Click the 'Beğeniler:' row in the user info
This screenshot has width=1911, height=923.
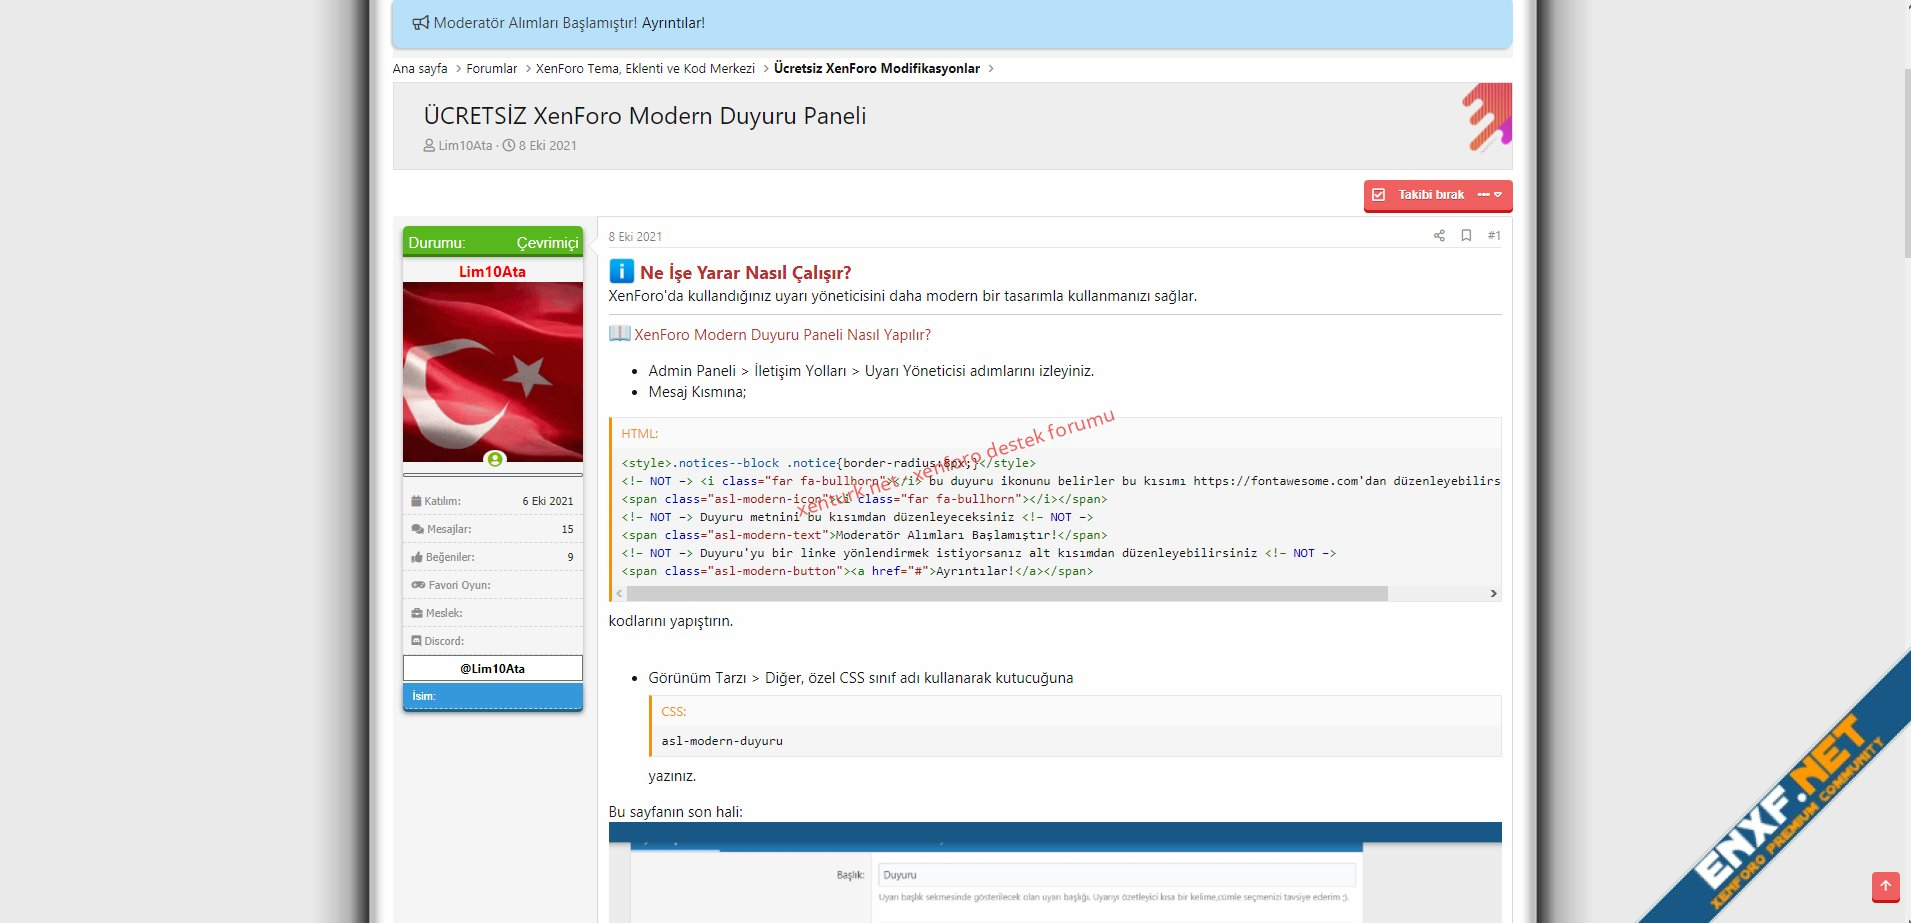click(493, 557)
